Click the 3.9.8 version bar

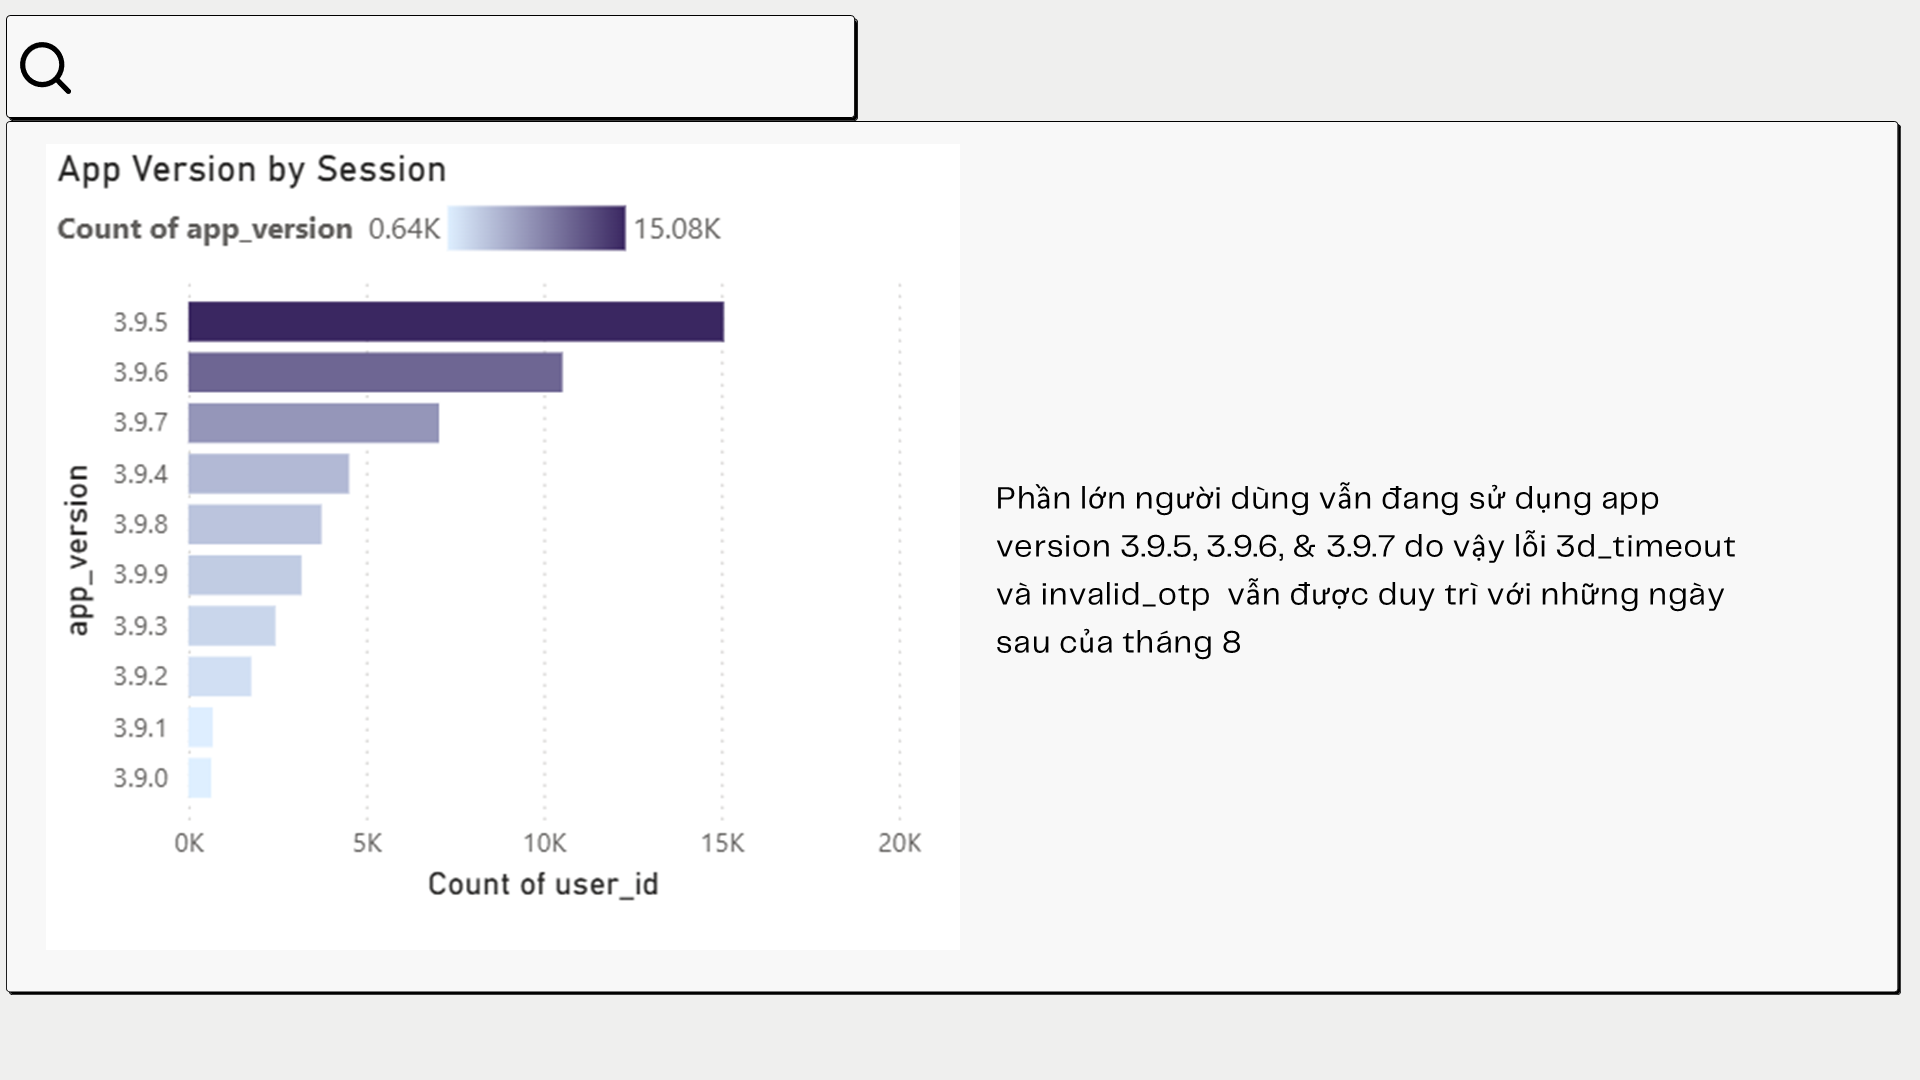[255, 524]
